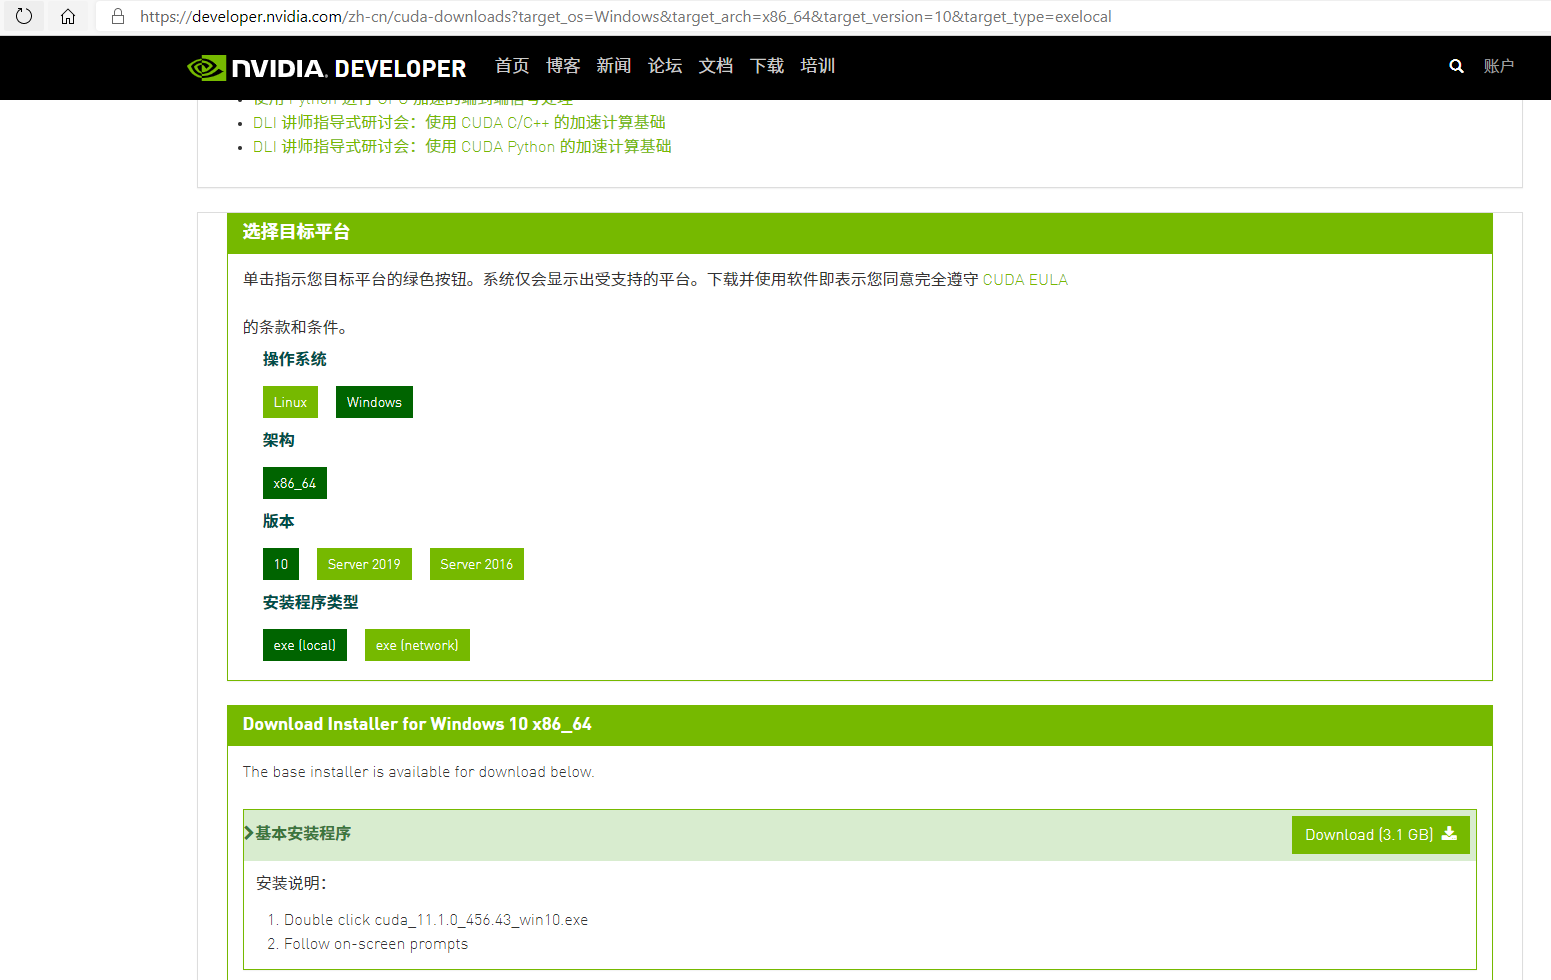The height and width of the screenshot is (980, 1551).
Task: Select the Server 2019 version
Action: pyautogui.click(x=364, y=564)
